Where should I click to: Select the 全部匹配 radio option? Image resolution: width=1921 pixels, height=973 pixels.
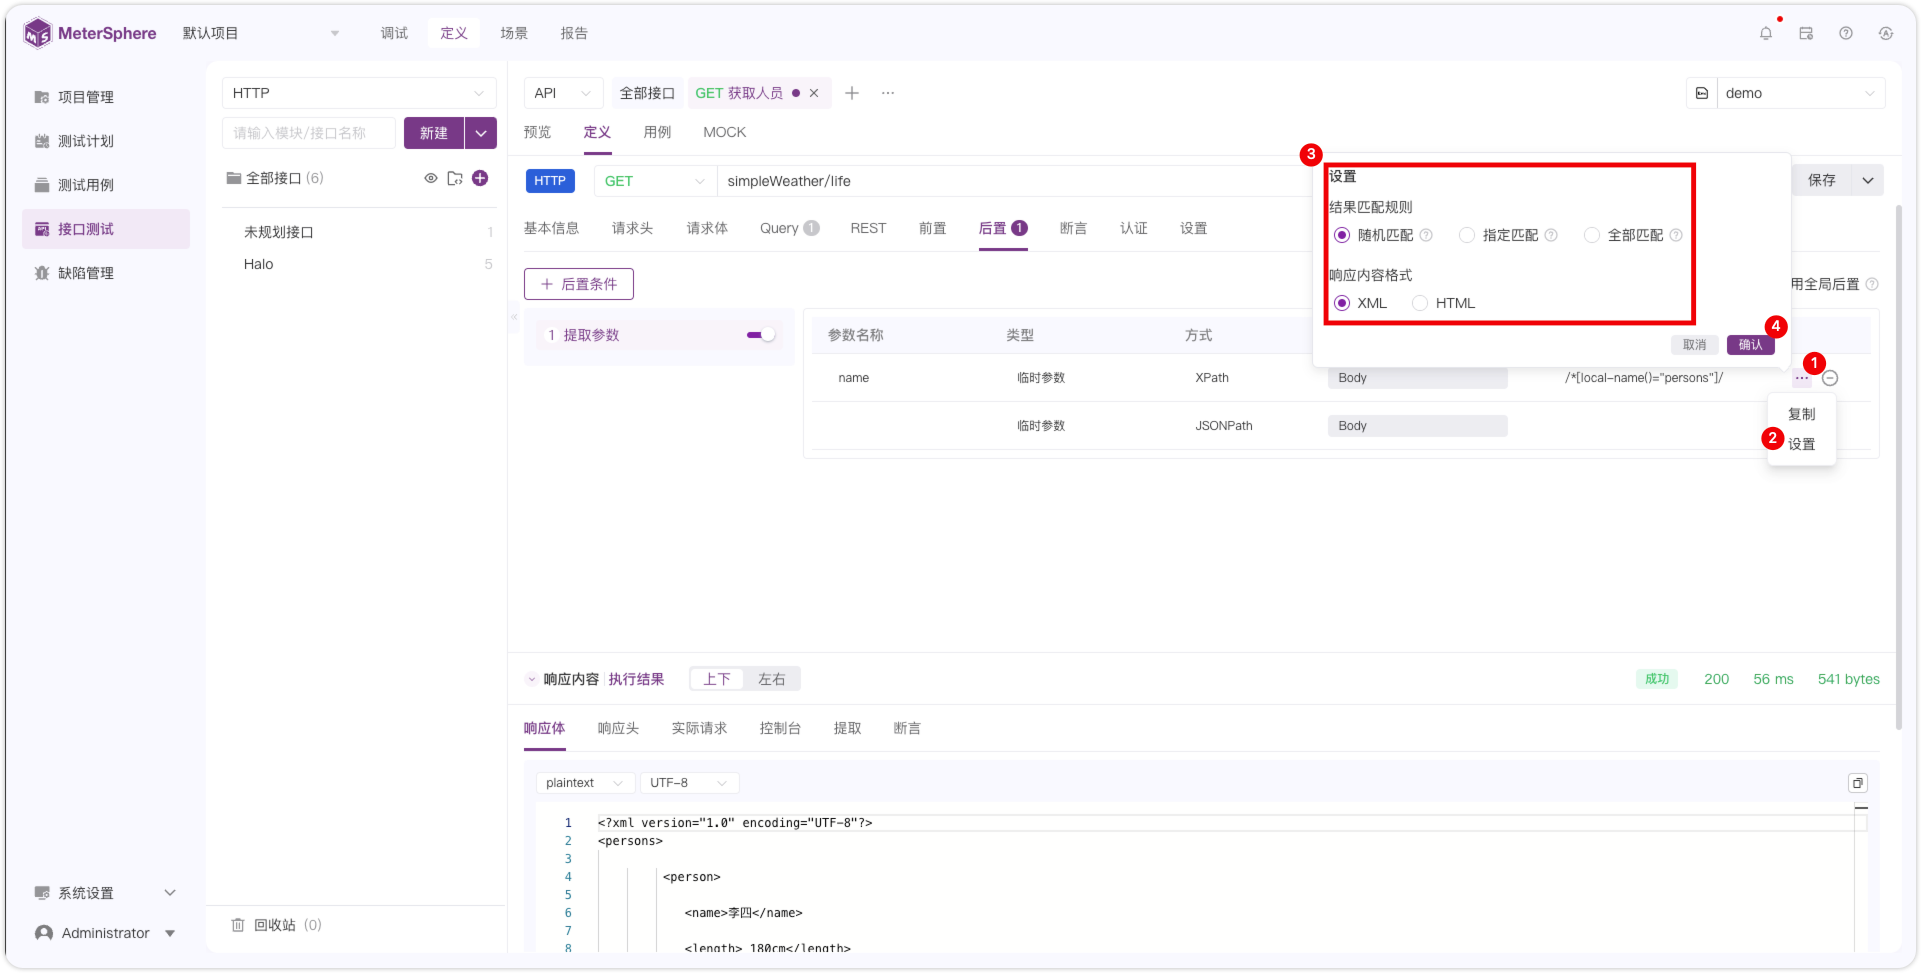pyautogui.click(x=1592, y=235)
